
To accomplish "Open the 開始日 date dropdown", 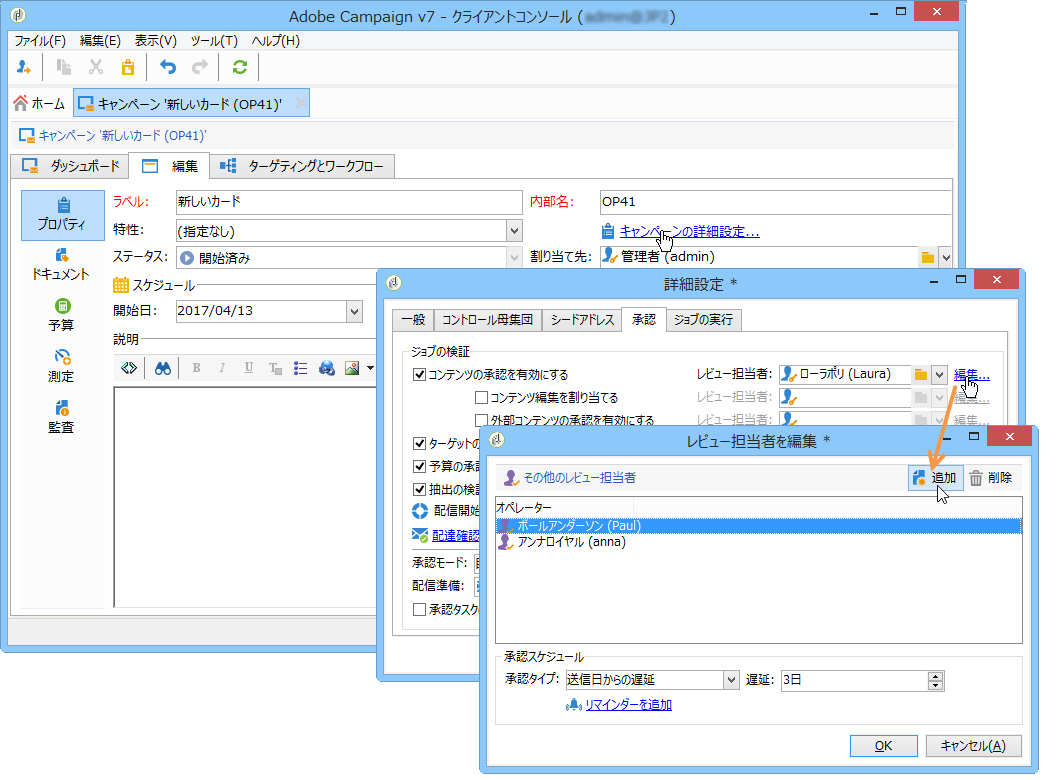I will (x=354, y=311).
